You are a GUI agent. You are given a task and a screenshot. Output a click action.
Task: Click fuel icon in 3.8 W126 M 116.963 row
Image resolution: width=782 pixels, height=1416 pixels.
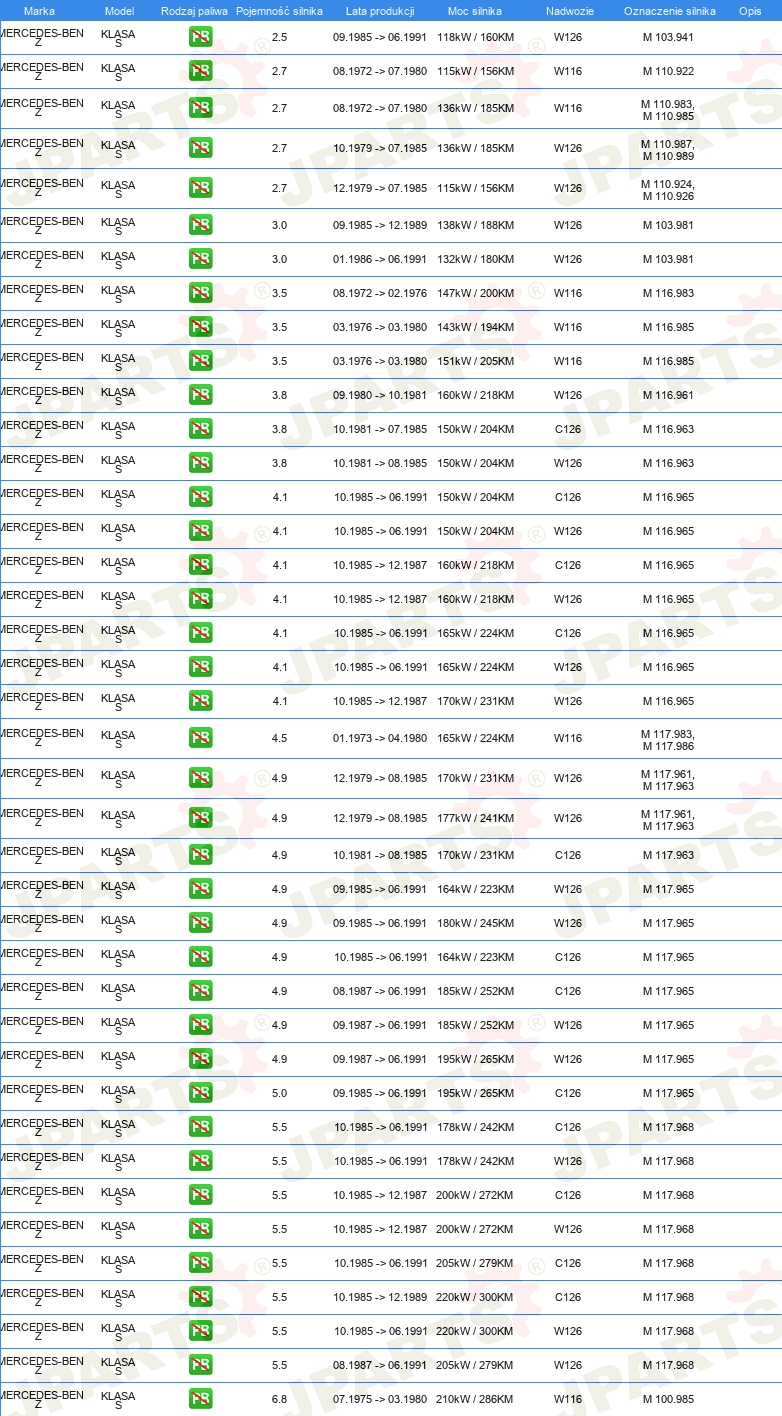pos(200,463)
